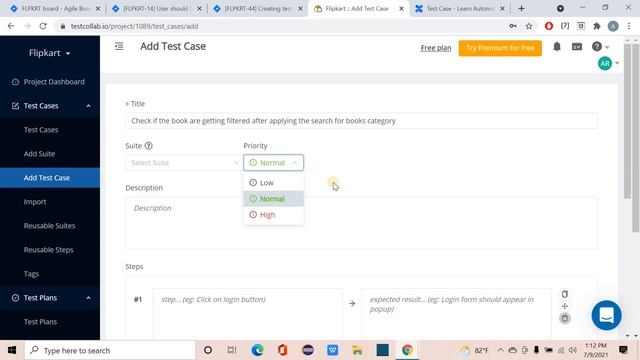
Task: Select Normal priority option
Action: pos(273,199)
